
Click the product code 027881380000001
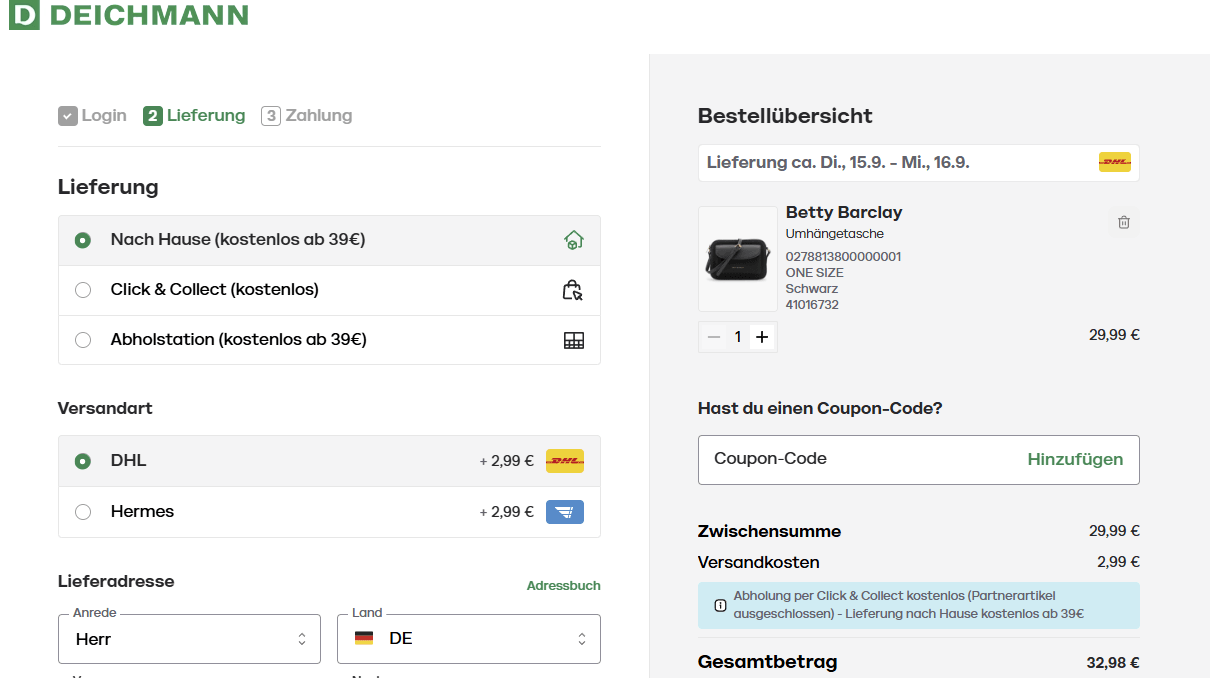pos(844,257)
